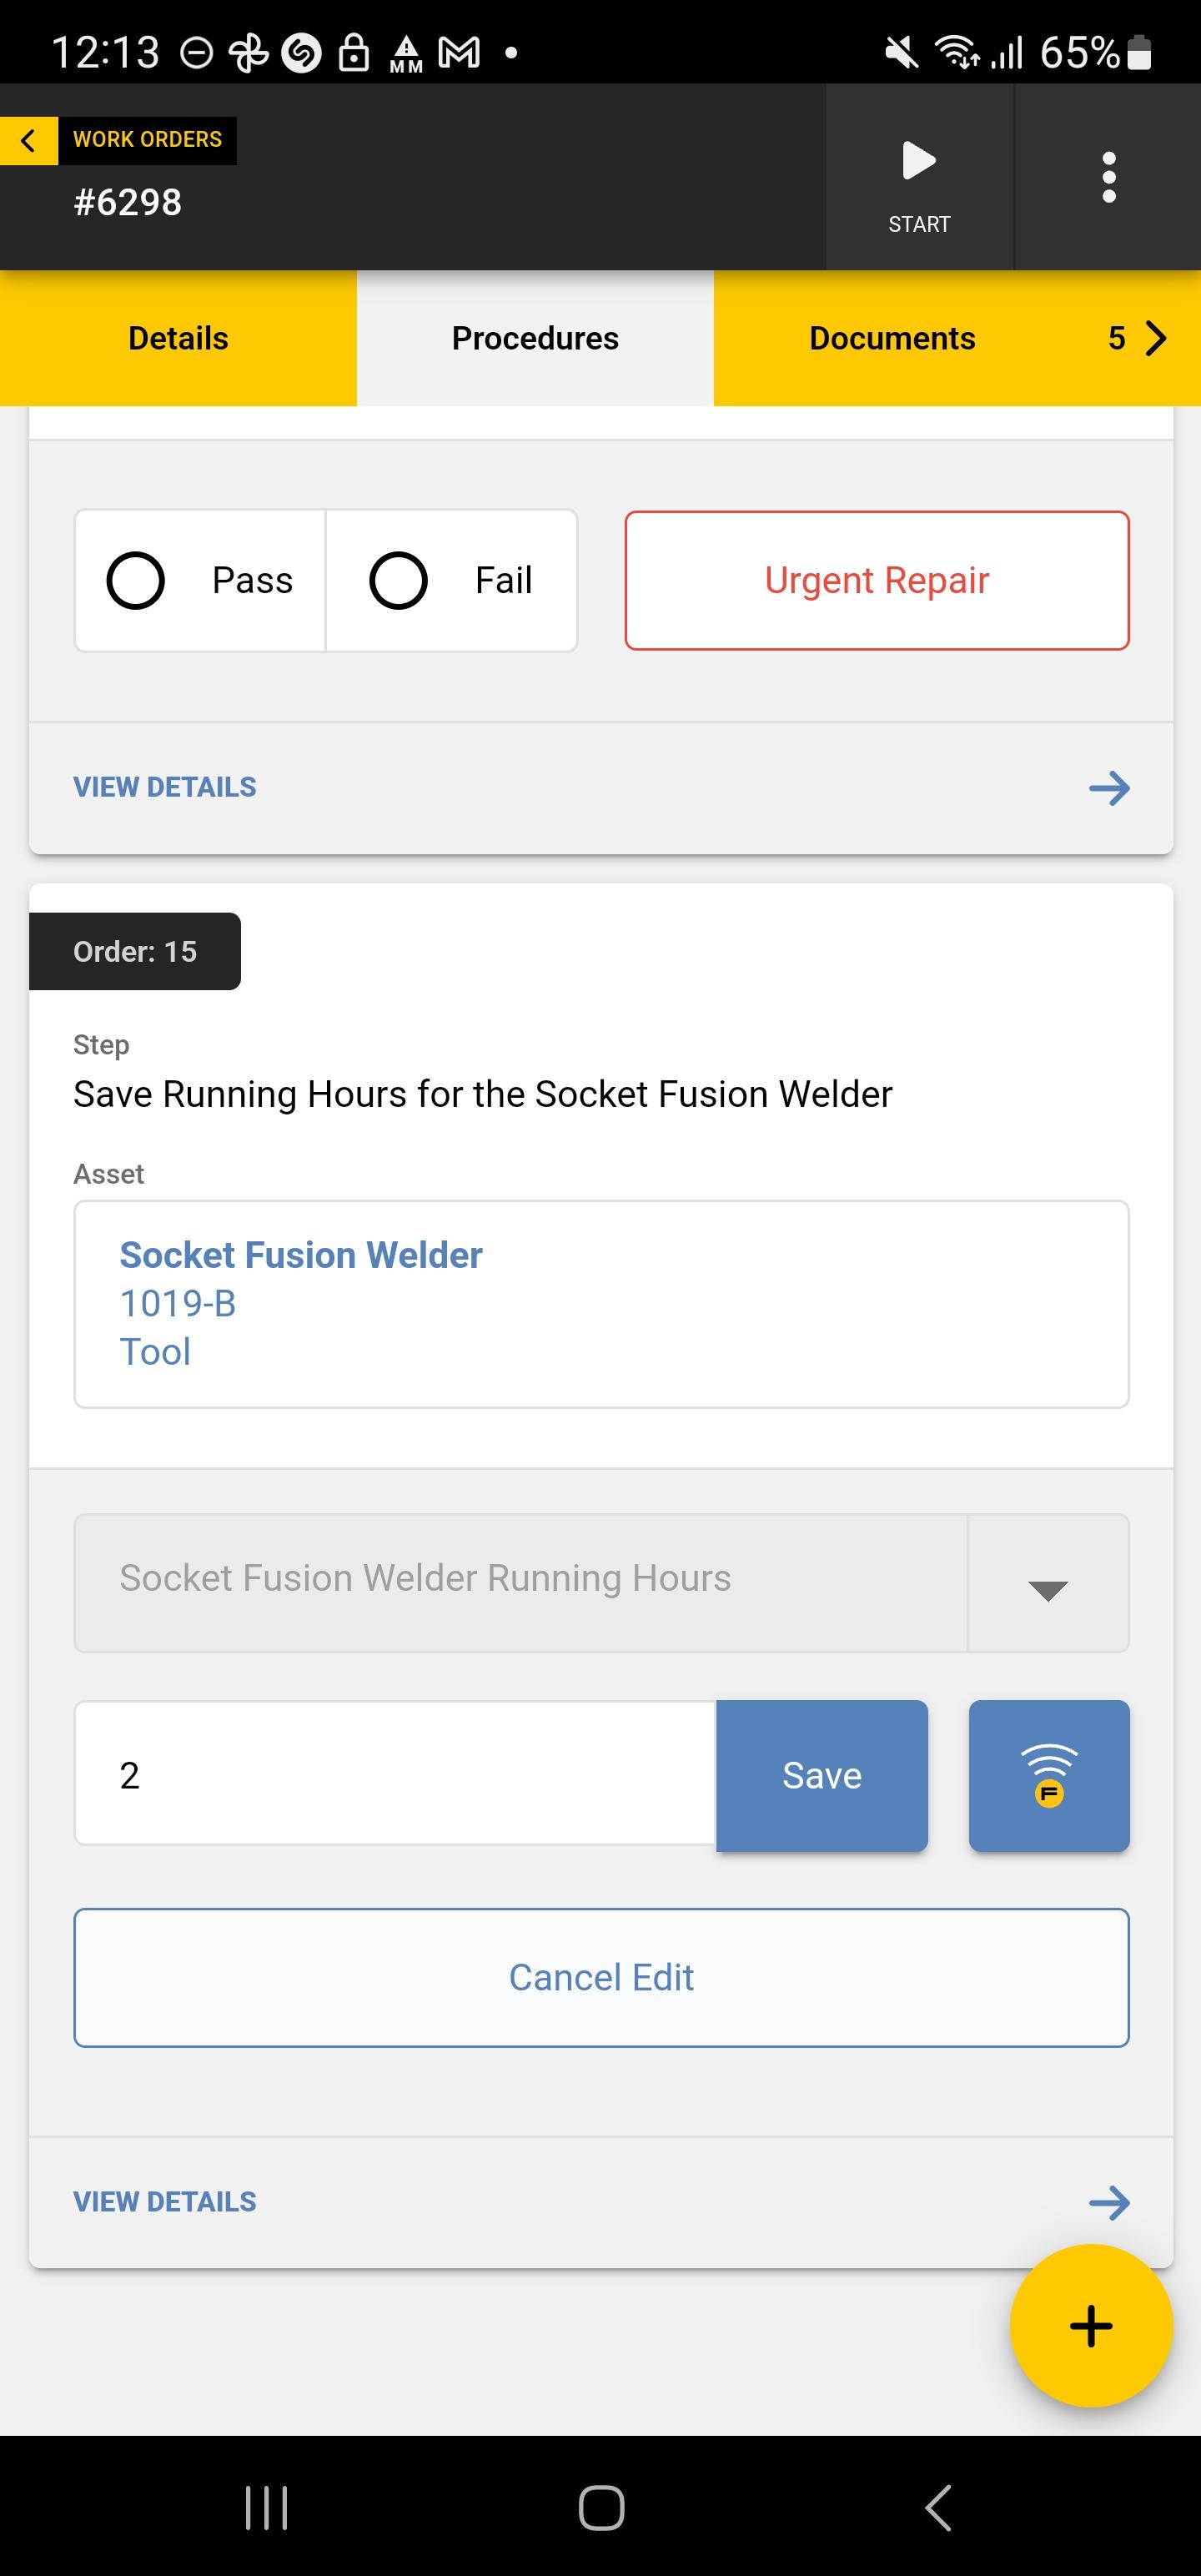
Task: Click the Urgent Repair button
Action: pos(877,580)
